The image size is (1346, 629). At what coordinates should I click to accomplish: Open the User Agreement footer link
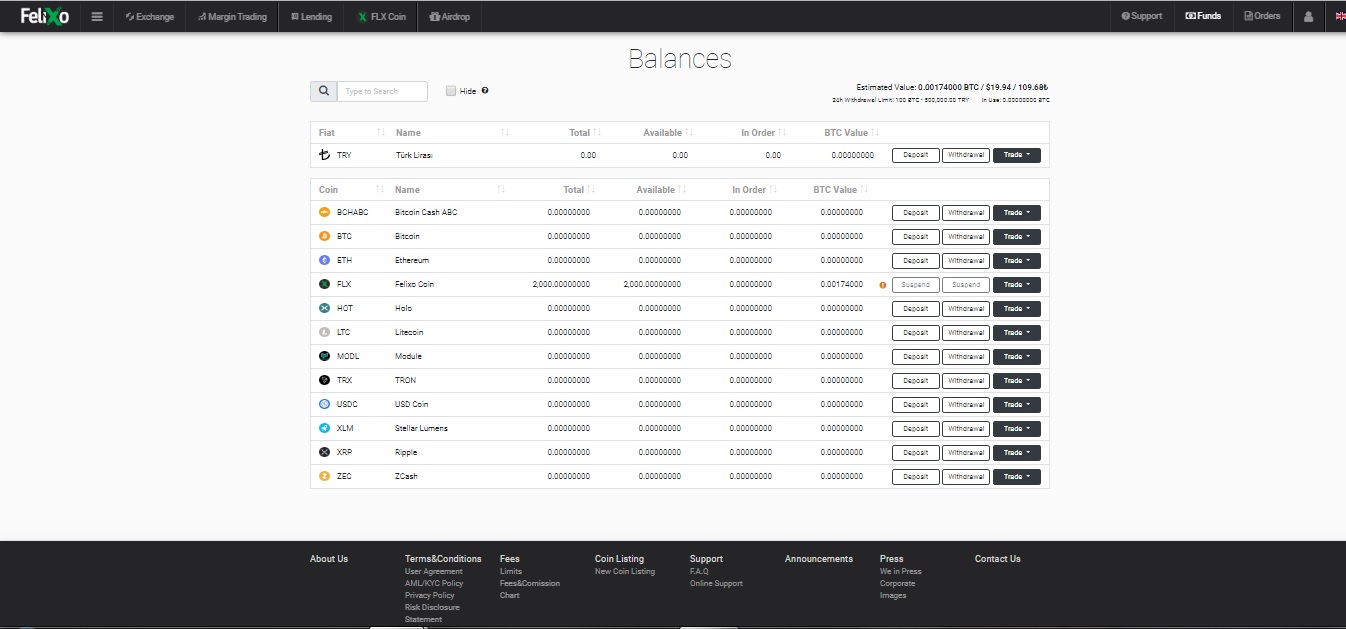pyautogui.click(x=434, y=571)
